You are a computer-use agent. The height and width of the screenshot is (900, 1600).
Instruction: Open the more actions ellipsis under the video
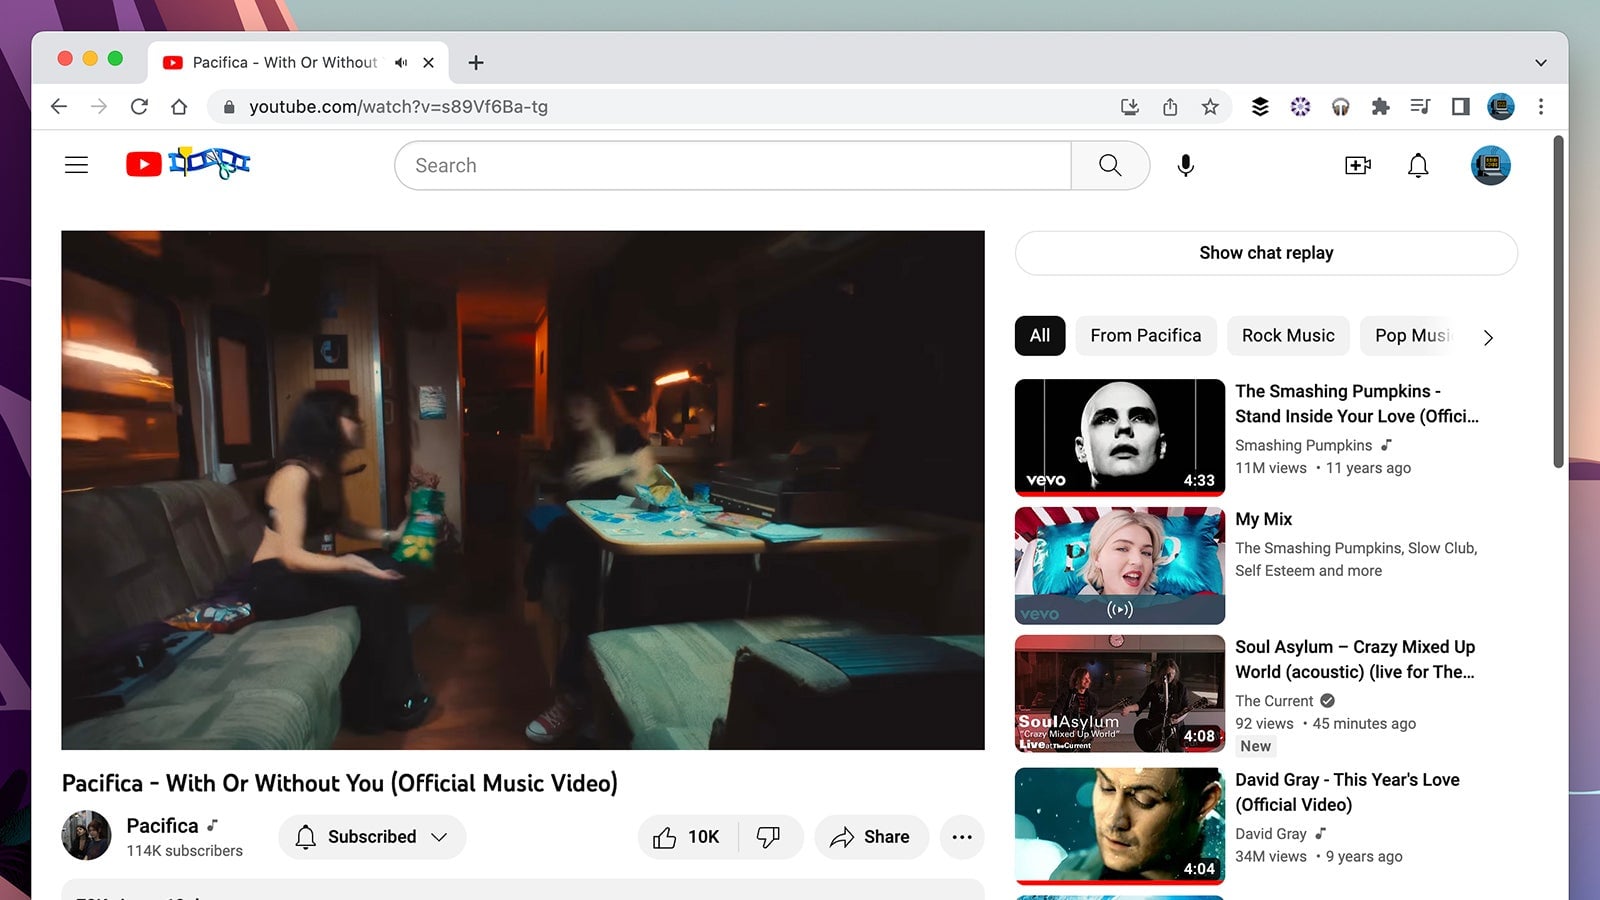(x=961, y=837)
